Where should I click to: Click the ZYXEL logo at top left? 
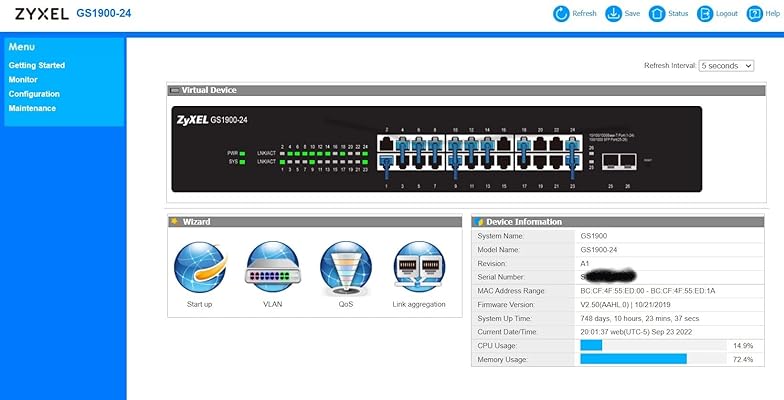pyautogui.click(x=42, y=13)
